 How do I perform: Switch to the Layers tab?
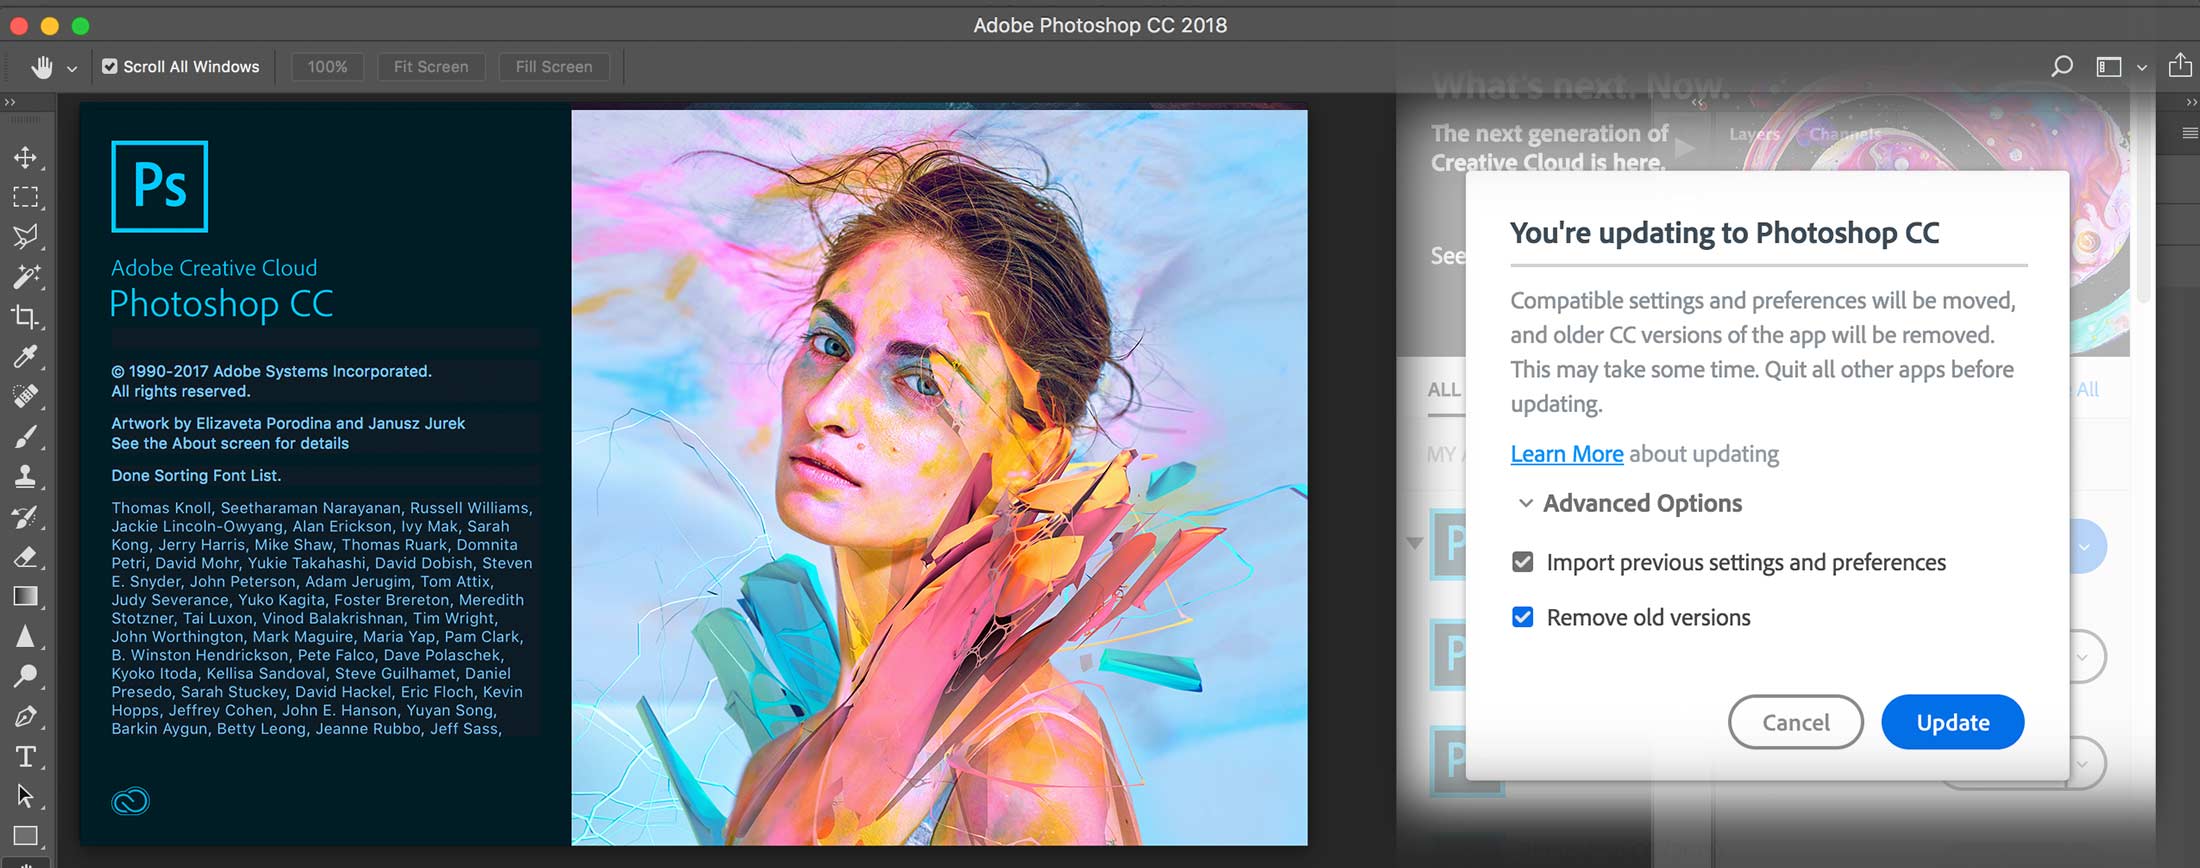[1754, 134]
